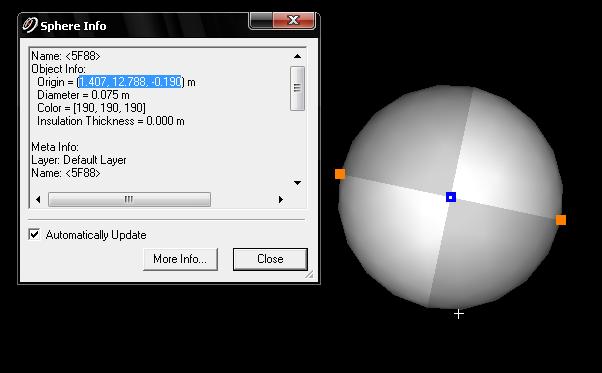
Task: Click the Close button
Action: click(x=270, y=259)
